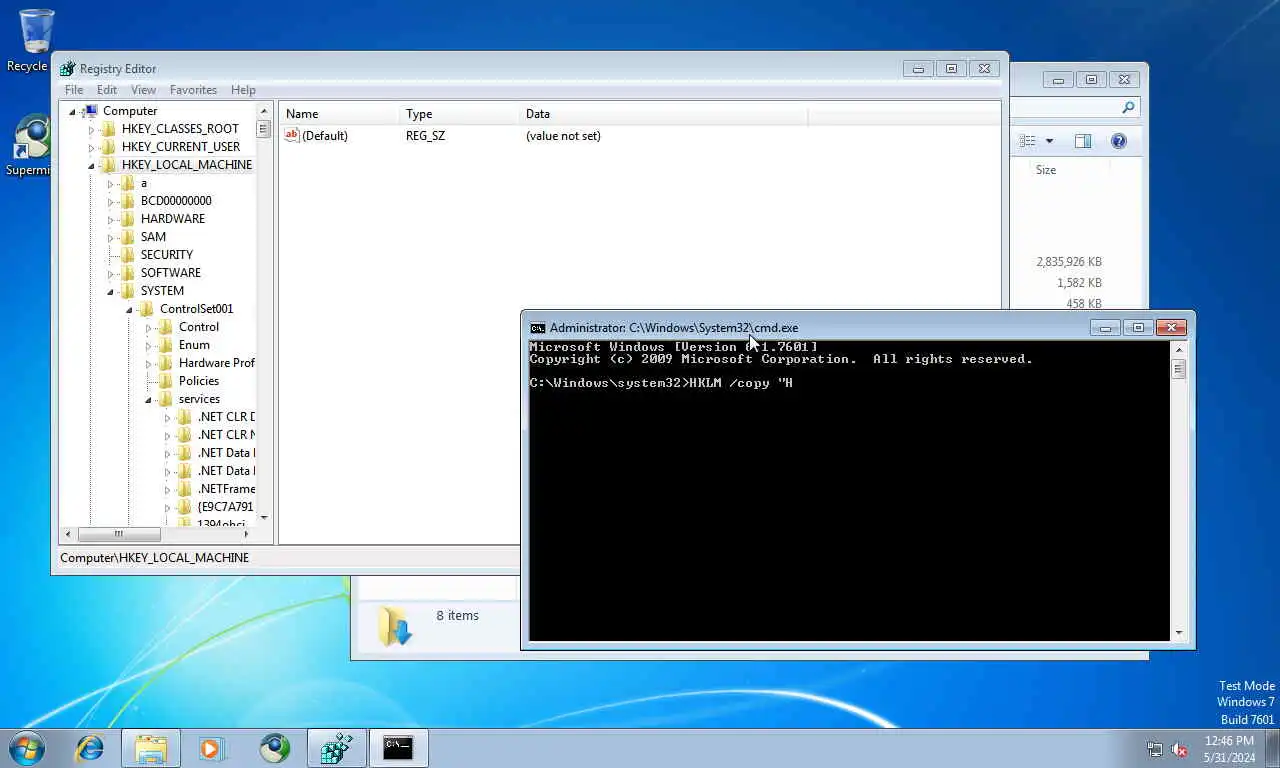
Task: Open Explorer help icon
Action: [x=1119, y=141]
